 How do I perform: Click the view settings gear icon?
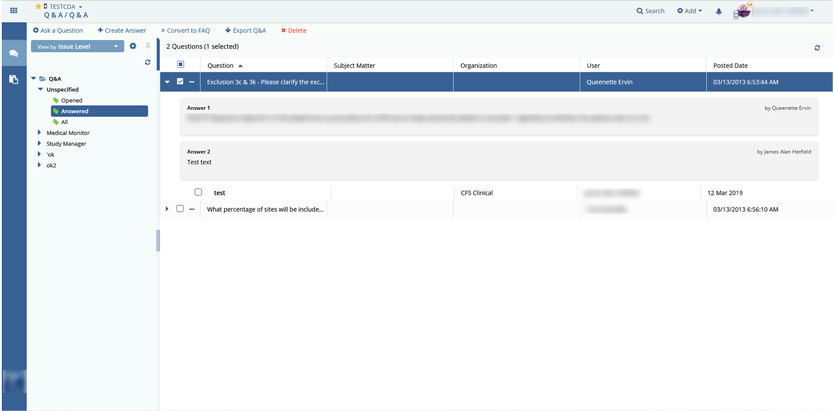click(133, 46)
